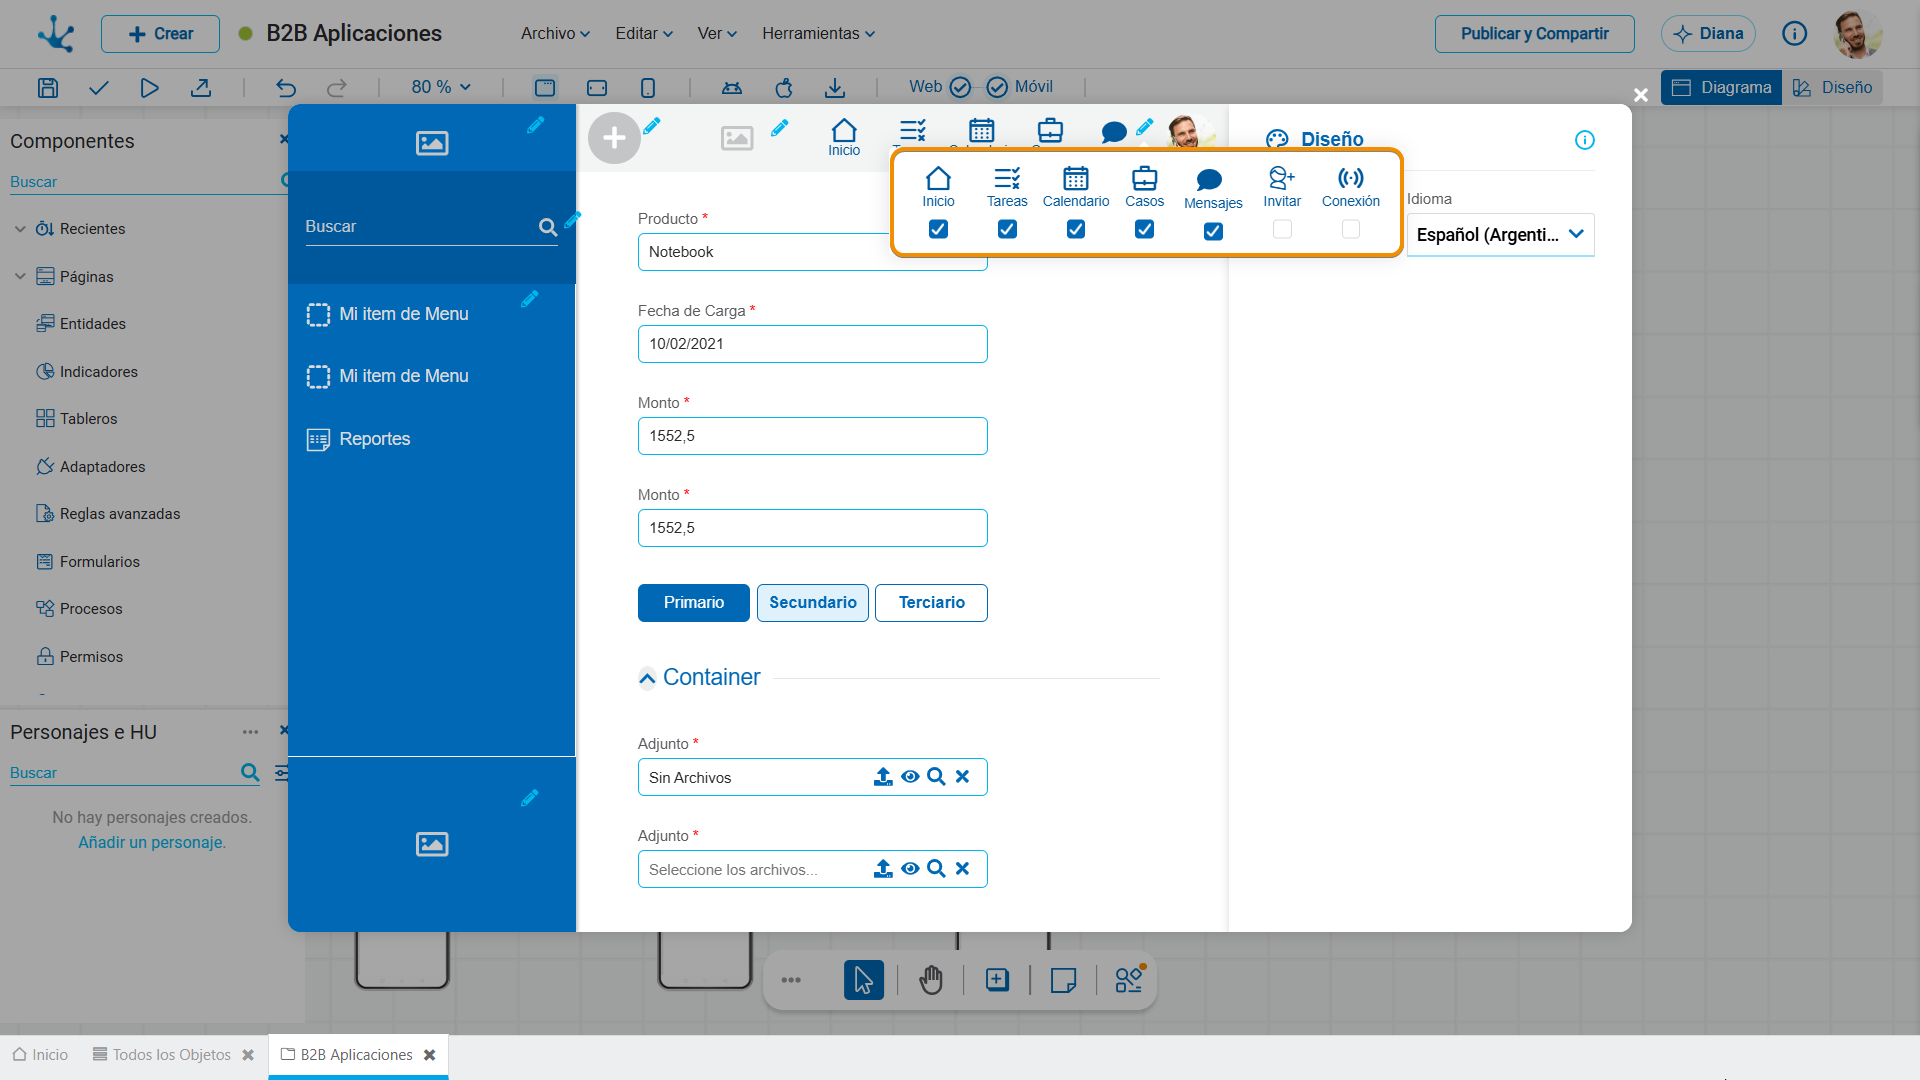Viewport: 1920px width, 1080px height.
Task: Click the add element plus-square tool
Action: pyautogui.click(x=997, y=980)
